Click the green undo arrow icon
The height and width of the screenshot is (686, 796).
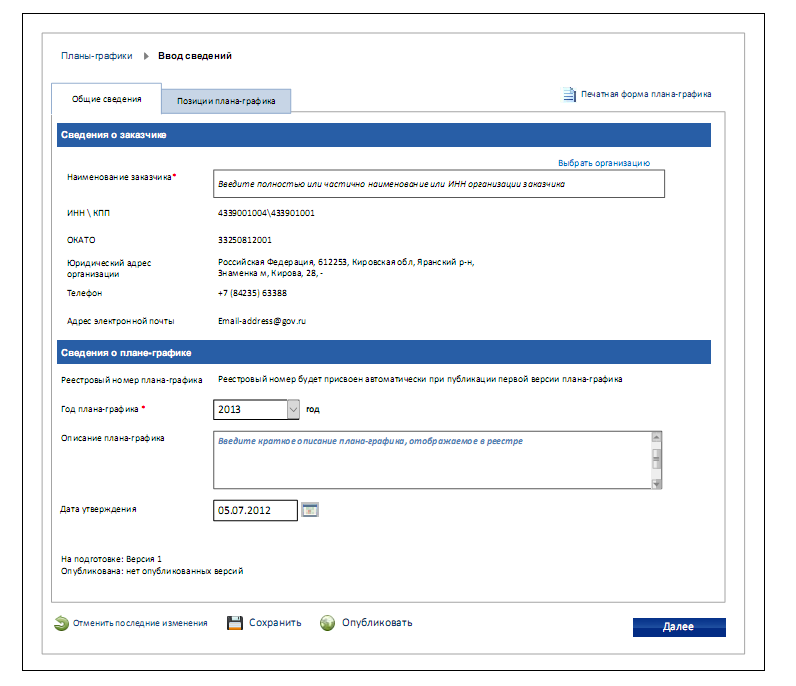(x=61, y=623)
